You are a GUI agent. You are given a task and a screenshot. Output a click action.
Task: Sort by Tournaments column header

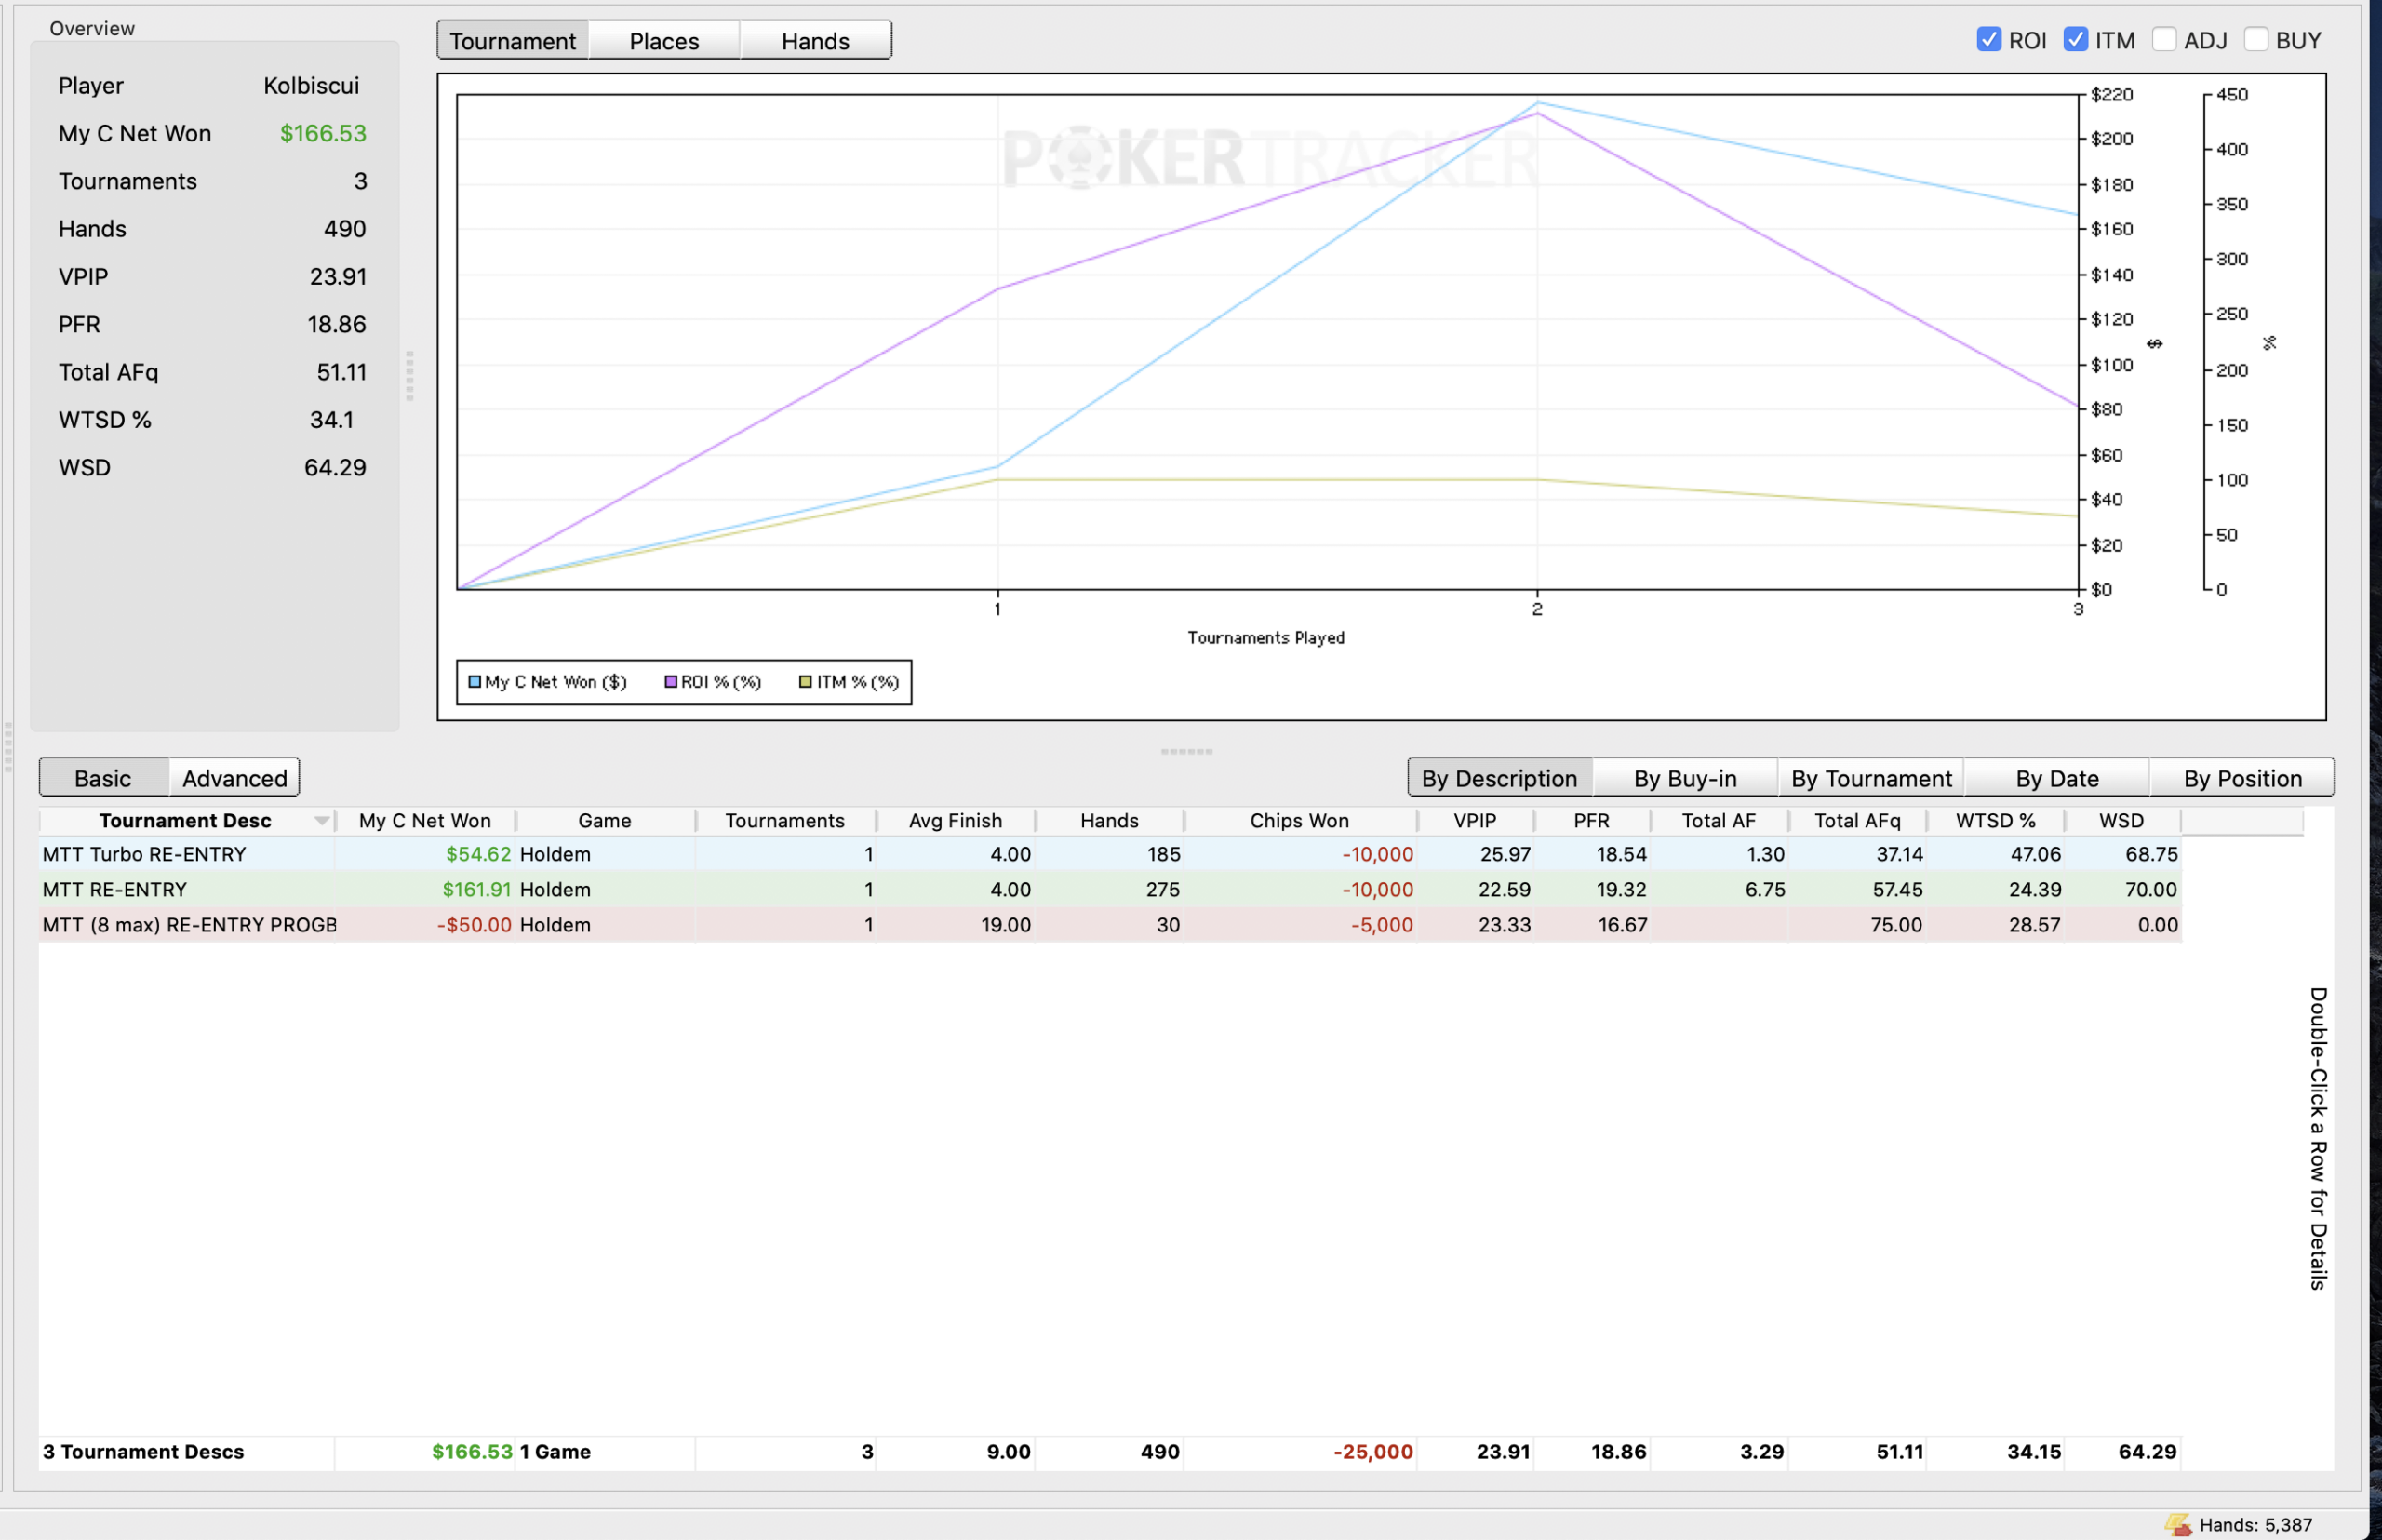click(785, 821)
